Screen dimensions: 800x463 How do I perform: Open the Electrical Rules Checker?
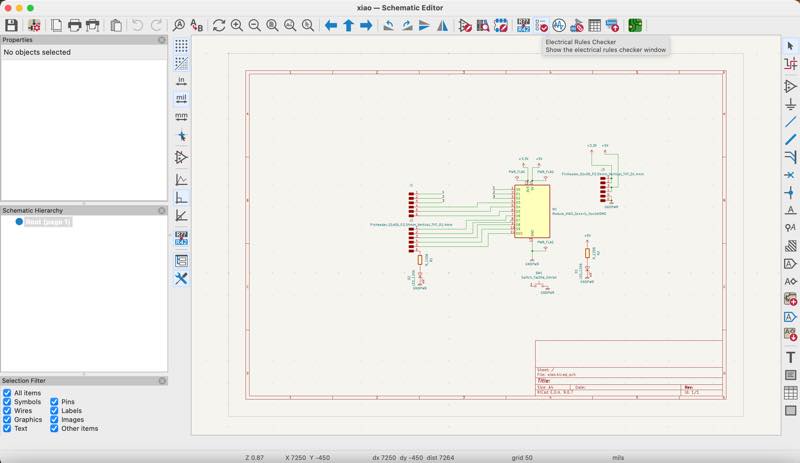(x=541, y=25)
